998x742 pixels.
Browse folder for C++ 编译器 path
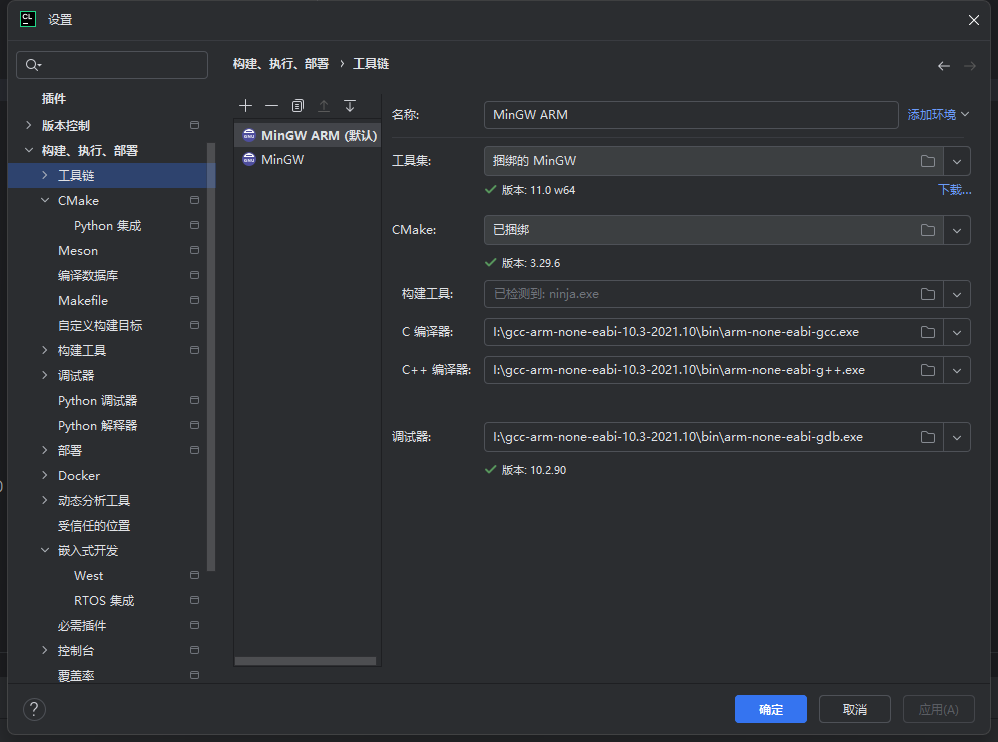click(928, 370)
